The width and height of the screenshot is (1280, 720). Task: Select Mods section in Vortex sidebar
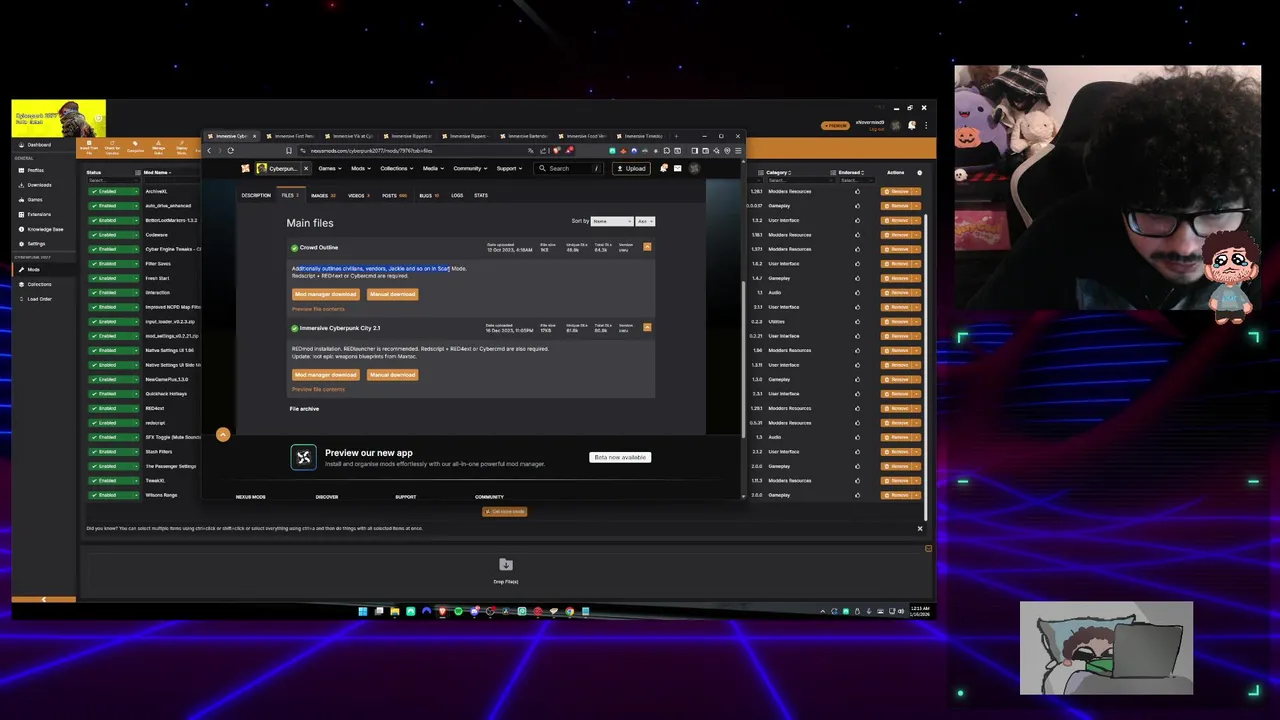tap(34, 270)
